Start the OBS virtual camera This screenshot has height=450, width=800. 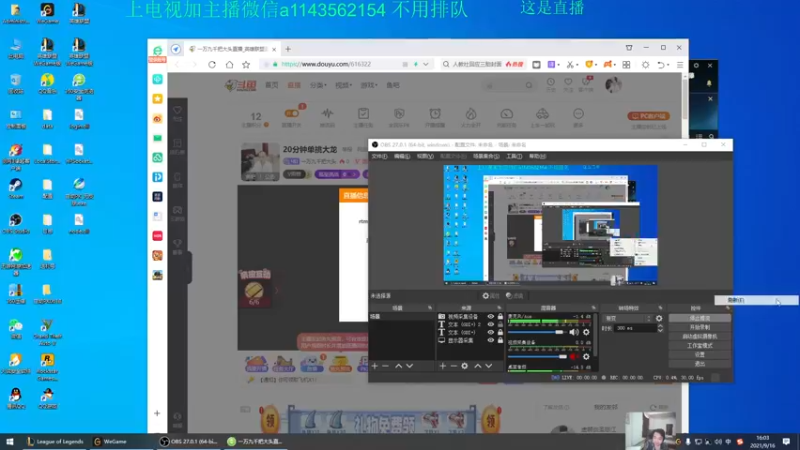[699, 336]
